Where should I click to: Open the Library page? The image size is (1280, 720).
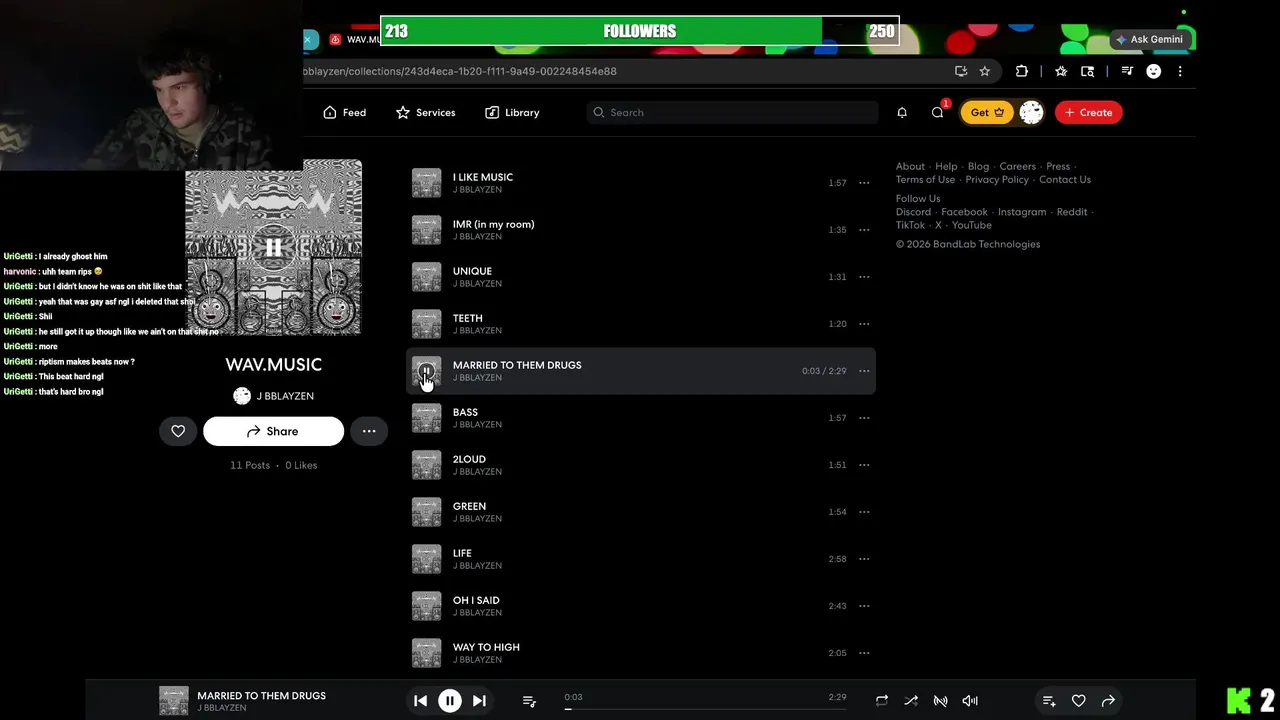[x=512, y=112]
